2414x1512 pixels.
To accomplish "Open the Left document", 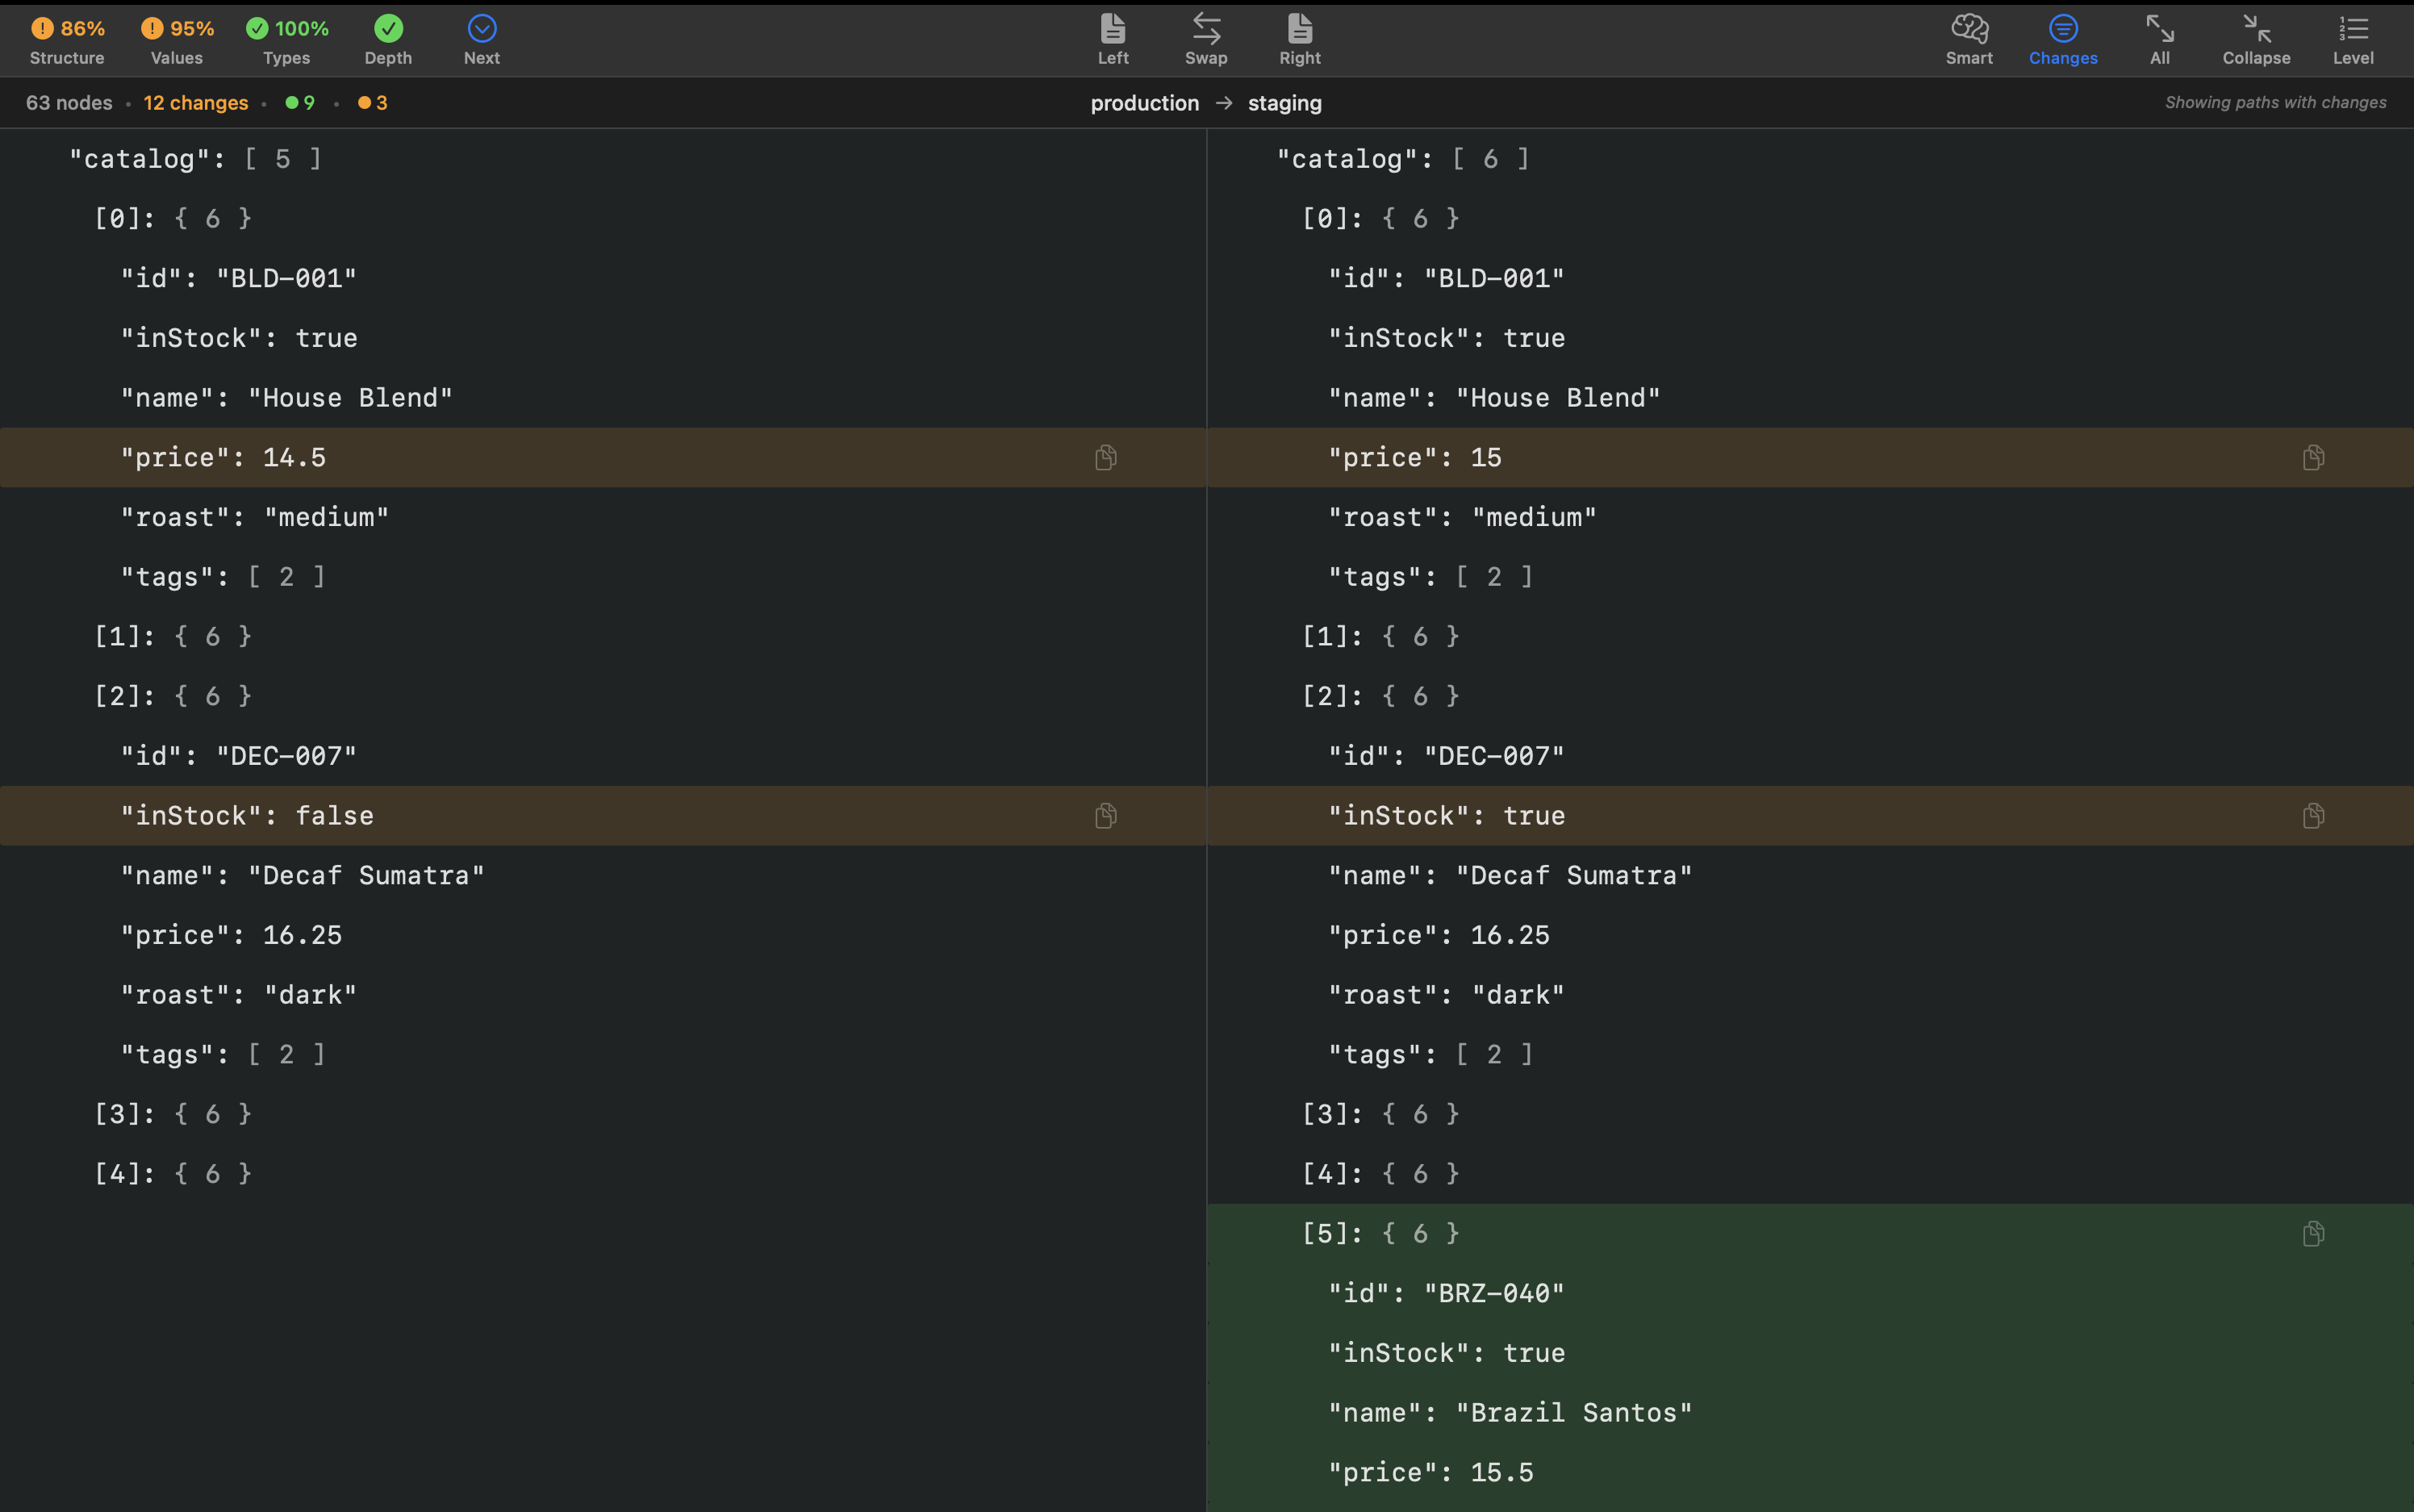I will point(1113,41).
